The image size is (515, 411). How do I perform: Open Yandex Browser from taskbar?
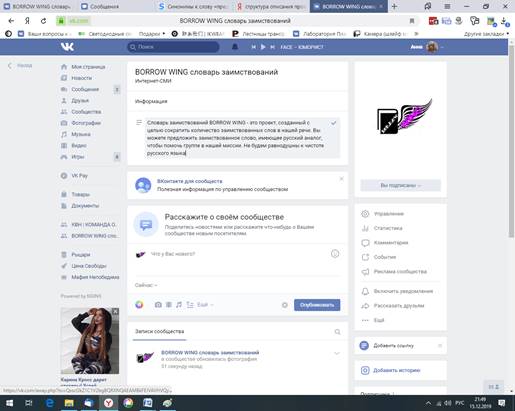click(108, 403)
